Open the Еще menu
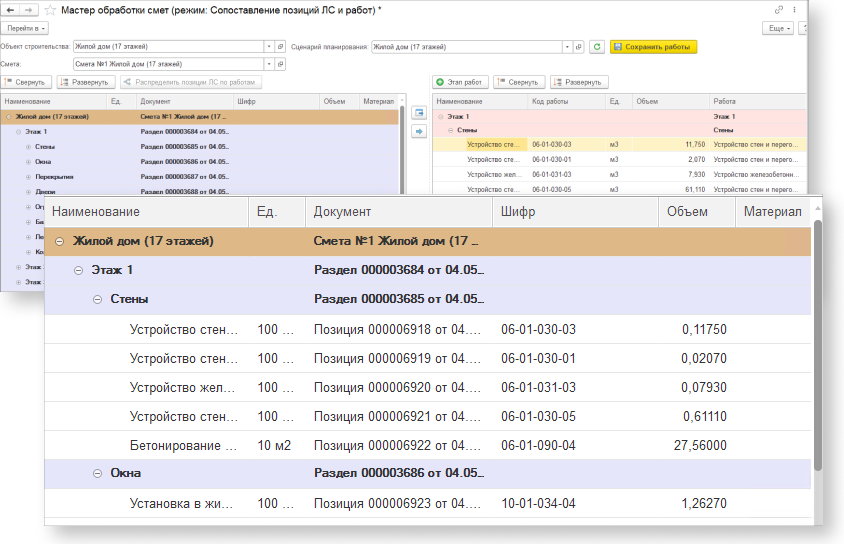Viewport: 844px width, 544px height. pos(776,29)
